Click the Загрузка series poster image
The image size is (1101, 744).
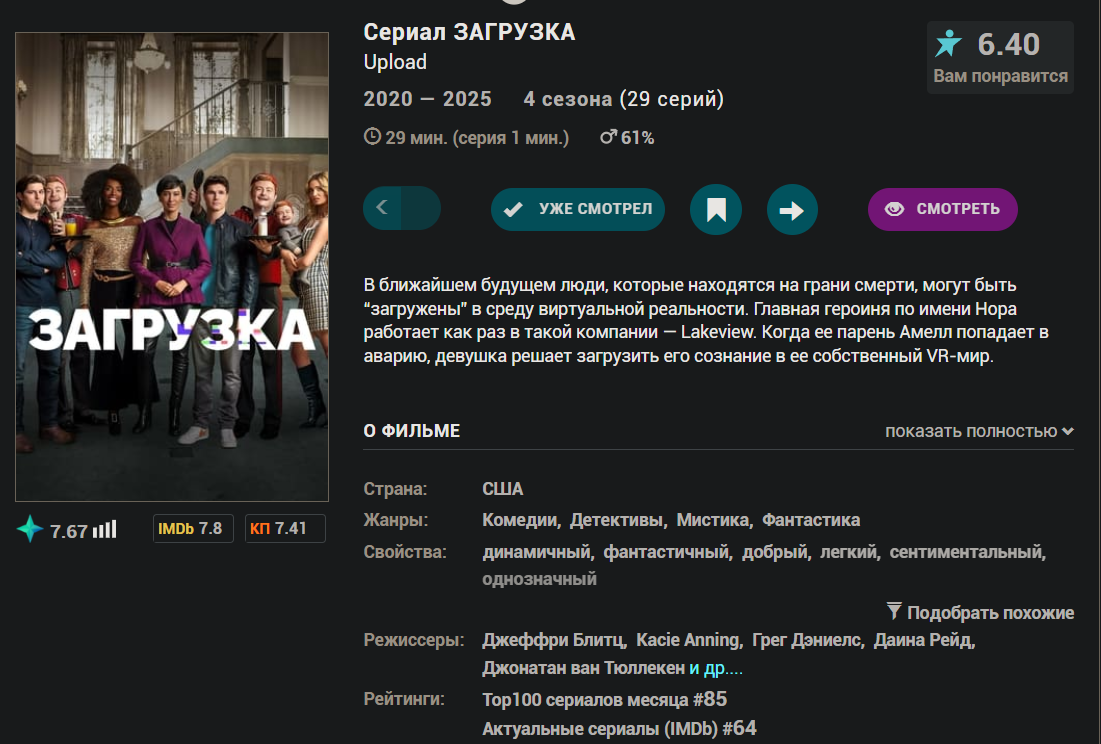click(x=172, y=267)
